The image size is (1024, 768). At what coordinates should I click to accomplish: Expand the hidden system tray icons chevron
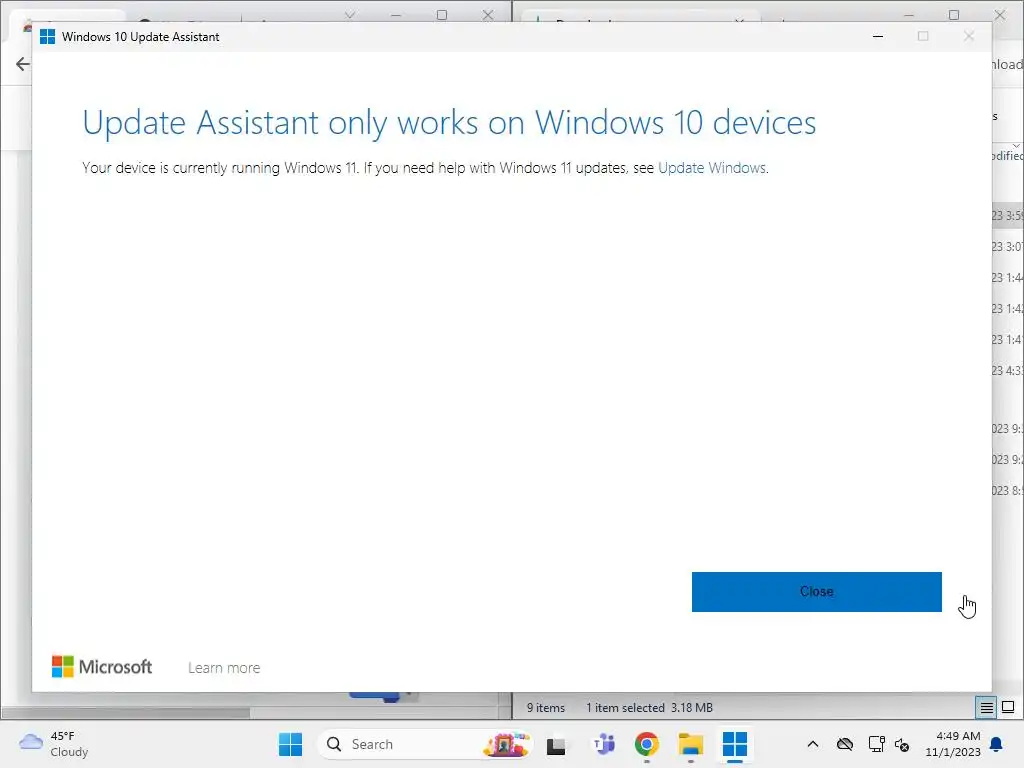[813, 744]
